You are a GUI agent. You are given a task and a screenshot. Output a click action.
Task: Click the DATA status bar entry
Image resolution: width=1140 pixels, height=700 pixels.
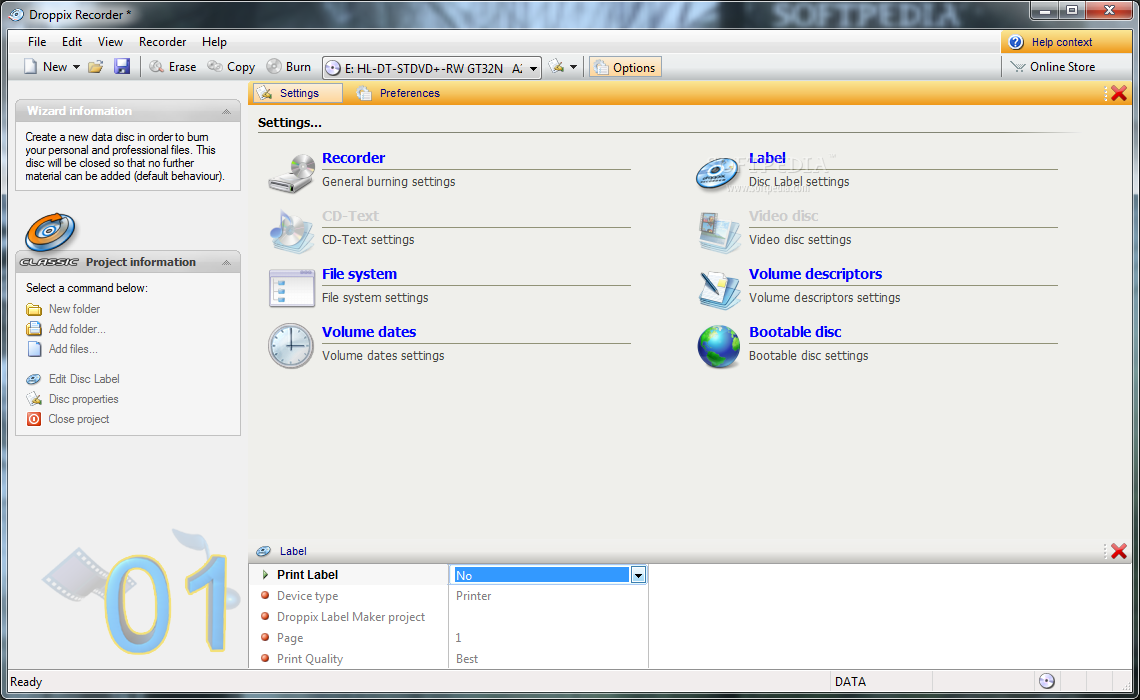coord(850,681)
